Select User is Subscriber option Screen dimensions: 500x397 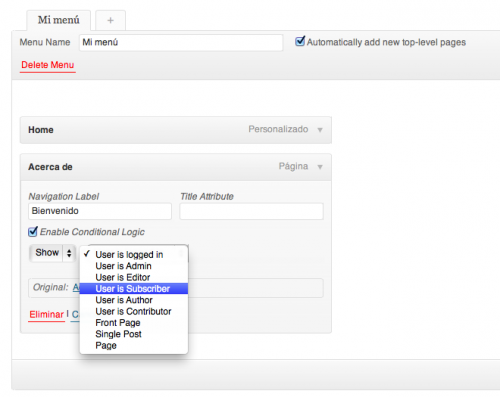click(134, 289)
